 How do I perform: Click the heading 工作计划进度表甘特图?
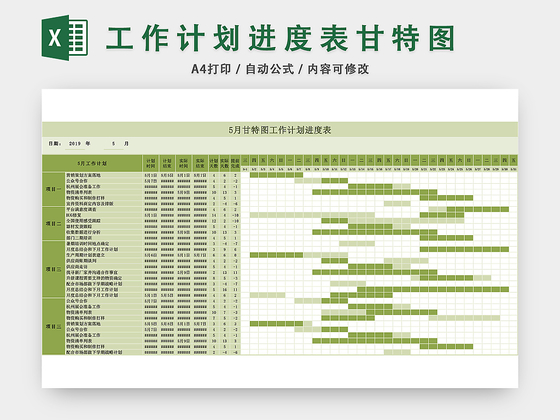click(x=280, y=38)
